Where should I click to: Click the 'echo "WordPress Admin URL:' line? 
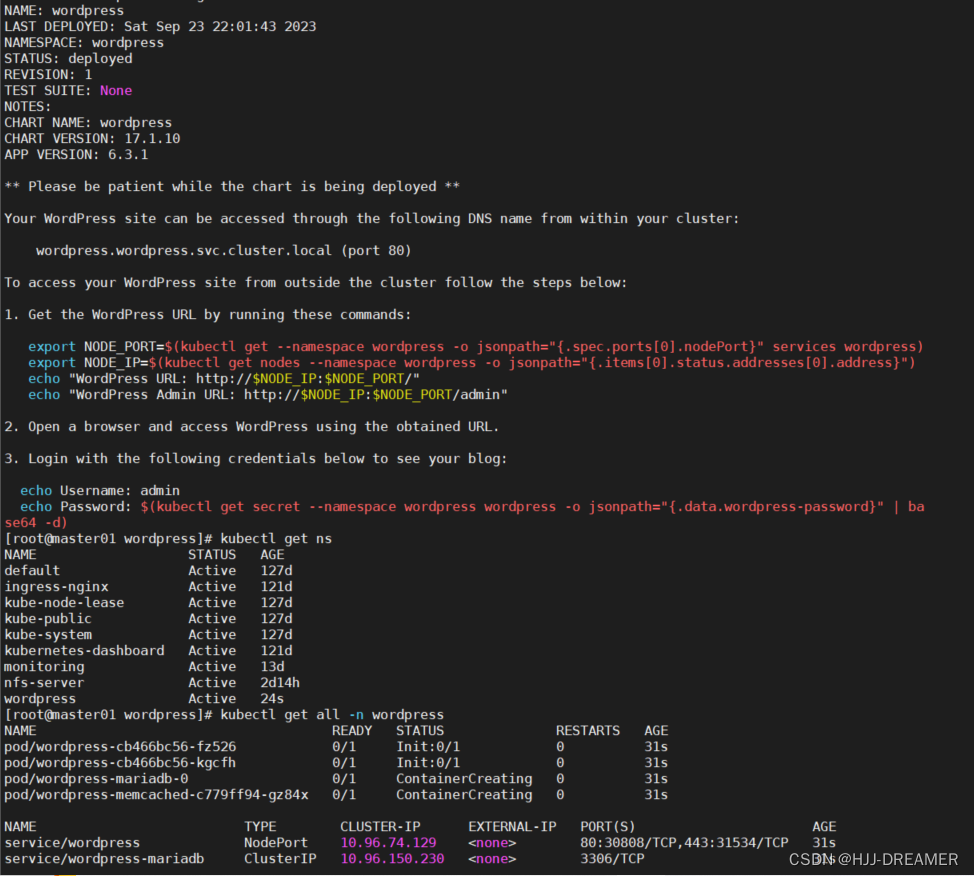pos(268,395)
